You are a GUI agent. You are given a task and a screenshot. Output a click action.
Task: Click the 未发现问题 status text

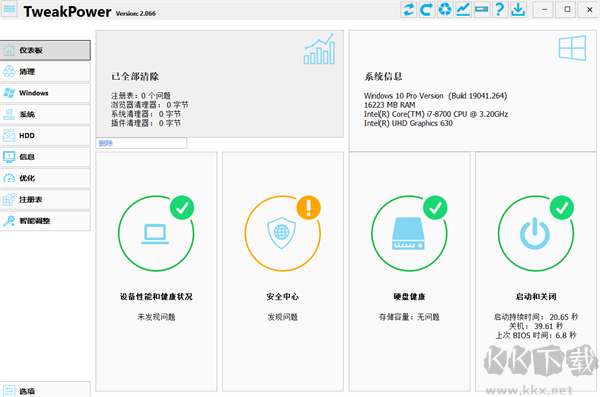click(x=156, y=317)
